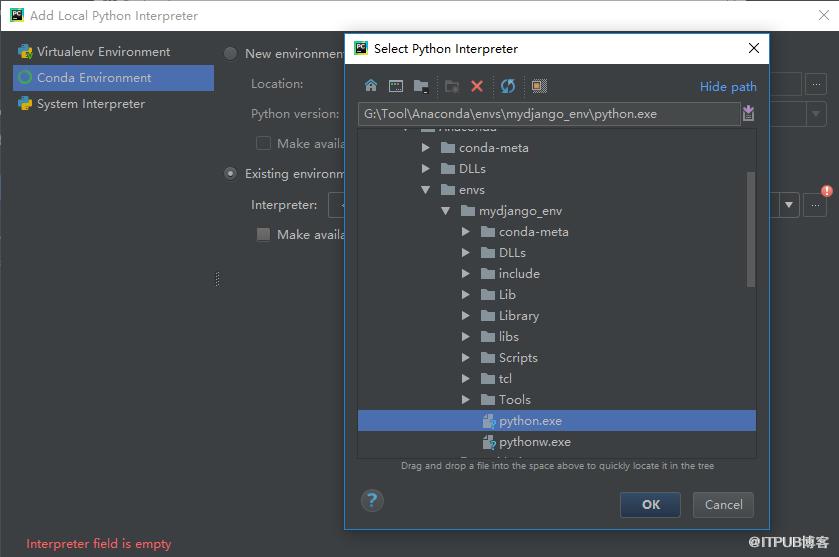Screen dimensions: 839x557
Task: Select the libs folder row
Action: [556, 337]
